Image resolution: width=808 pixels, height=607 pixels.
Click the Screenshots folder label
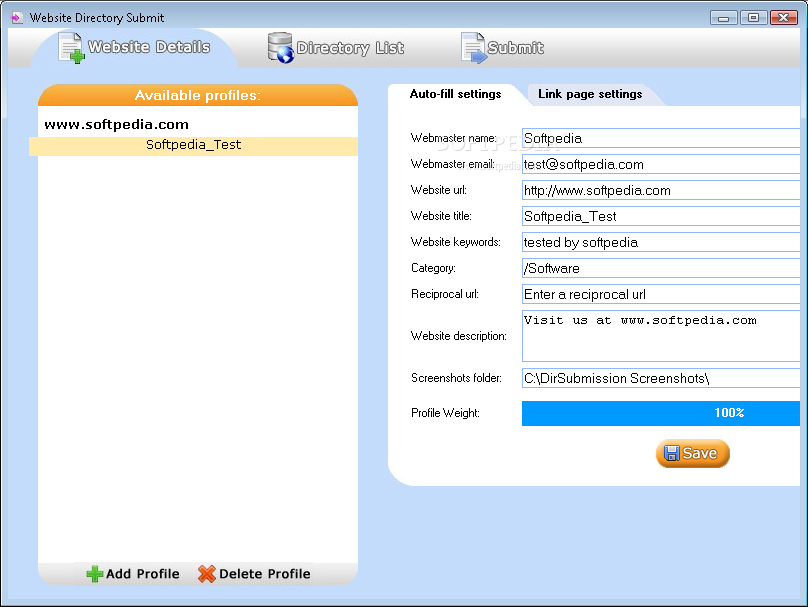(456, 378)
